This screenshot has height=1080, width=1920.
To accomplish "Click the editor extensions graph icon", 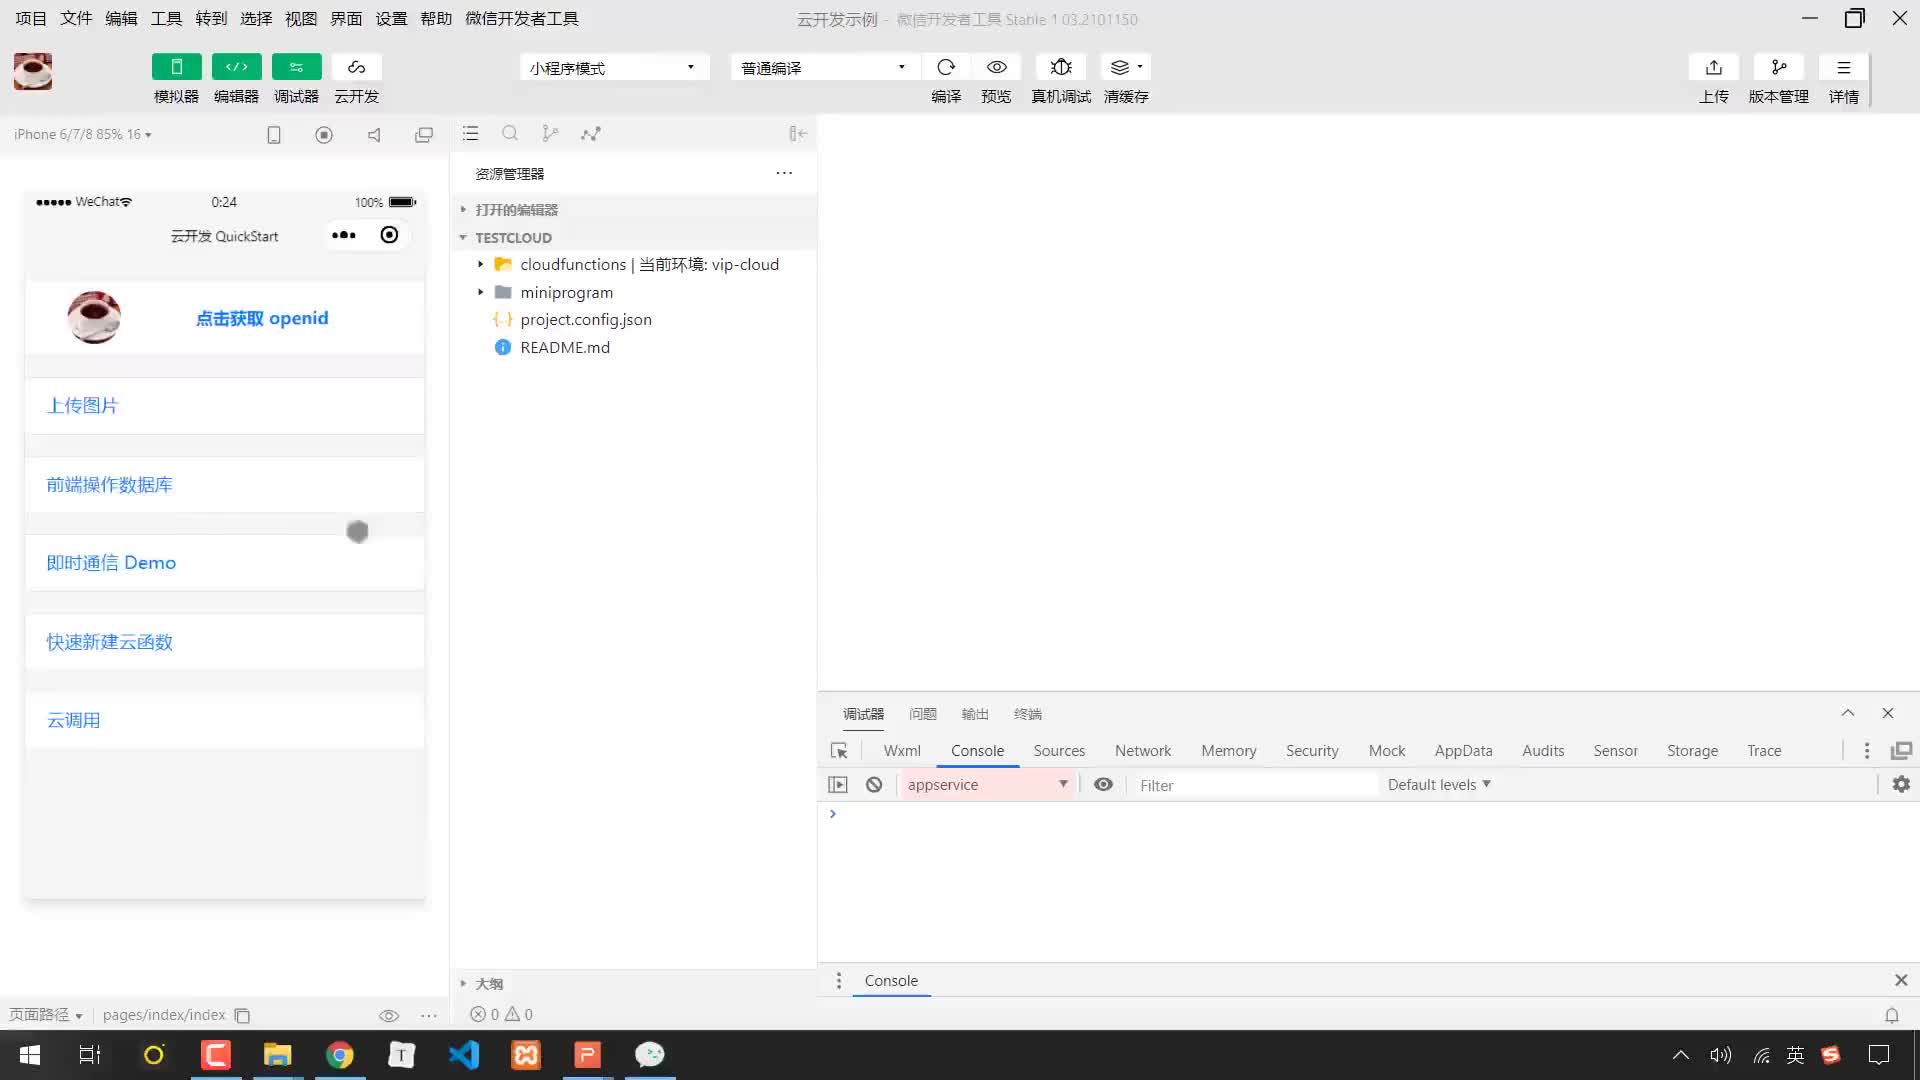I will point(591,133).
